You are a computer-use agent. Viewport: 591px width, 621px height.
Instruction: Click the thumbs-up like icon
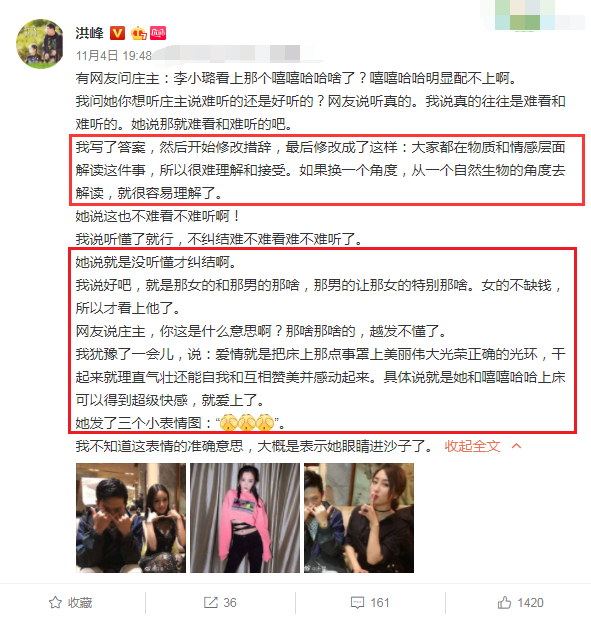504,602
